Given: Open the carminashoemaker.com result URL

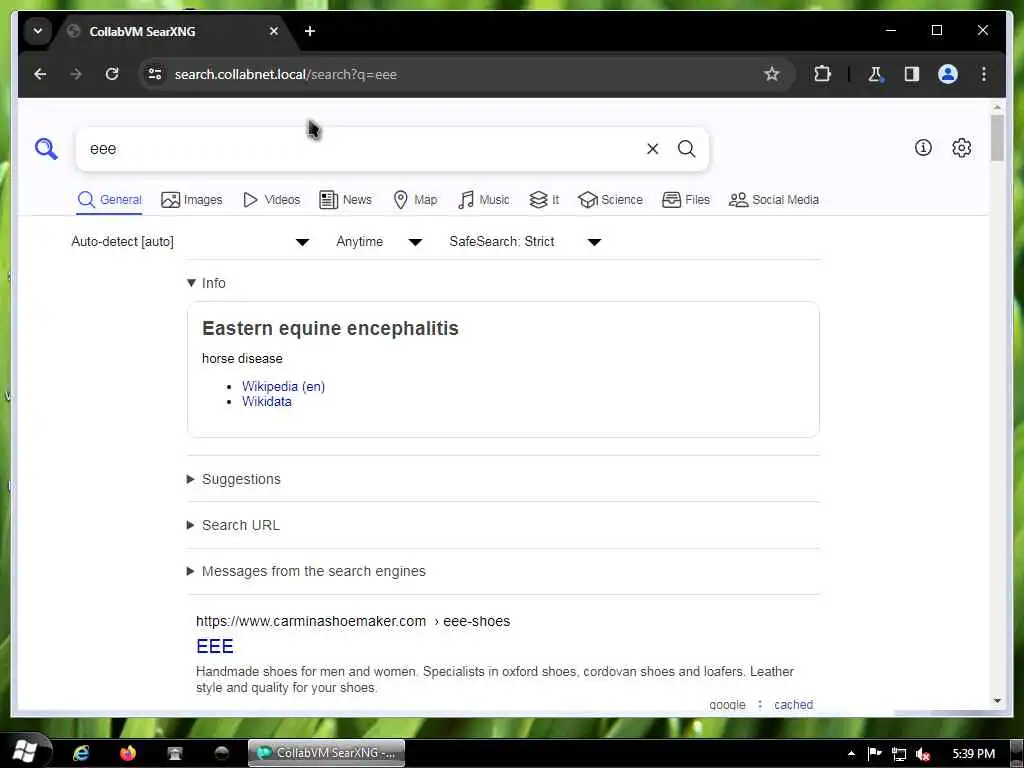Looking at the screenshot, I should (353, 621).
